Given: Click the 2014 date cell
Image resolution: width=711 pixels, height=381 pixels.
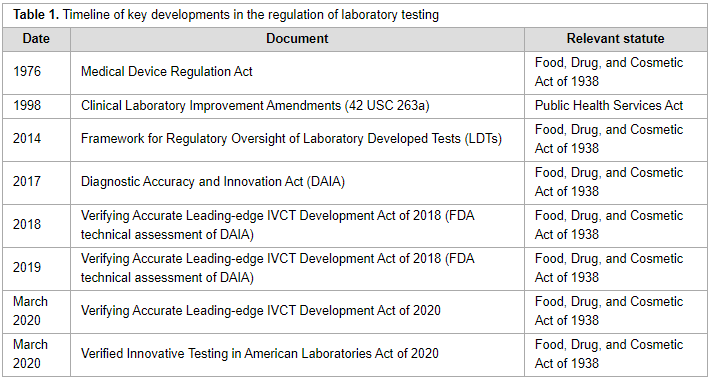Looking at the screenshot, I should click(36, 140).
